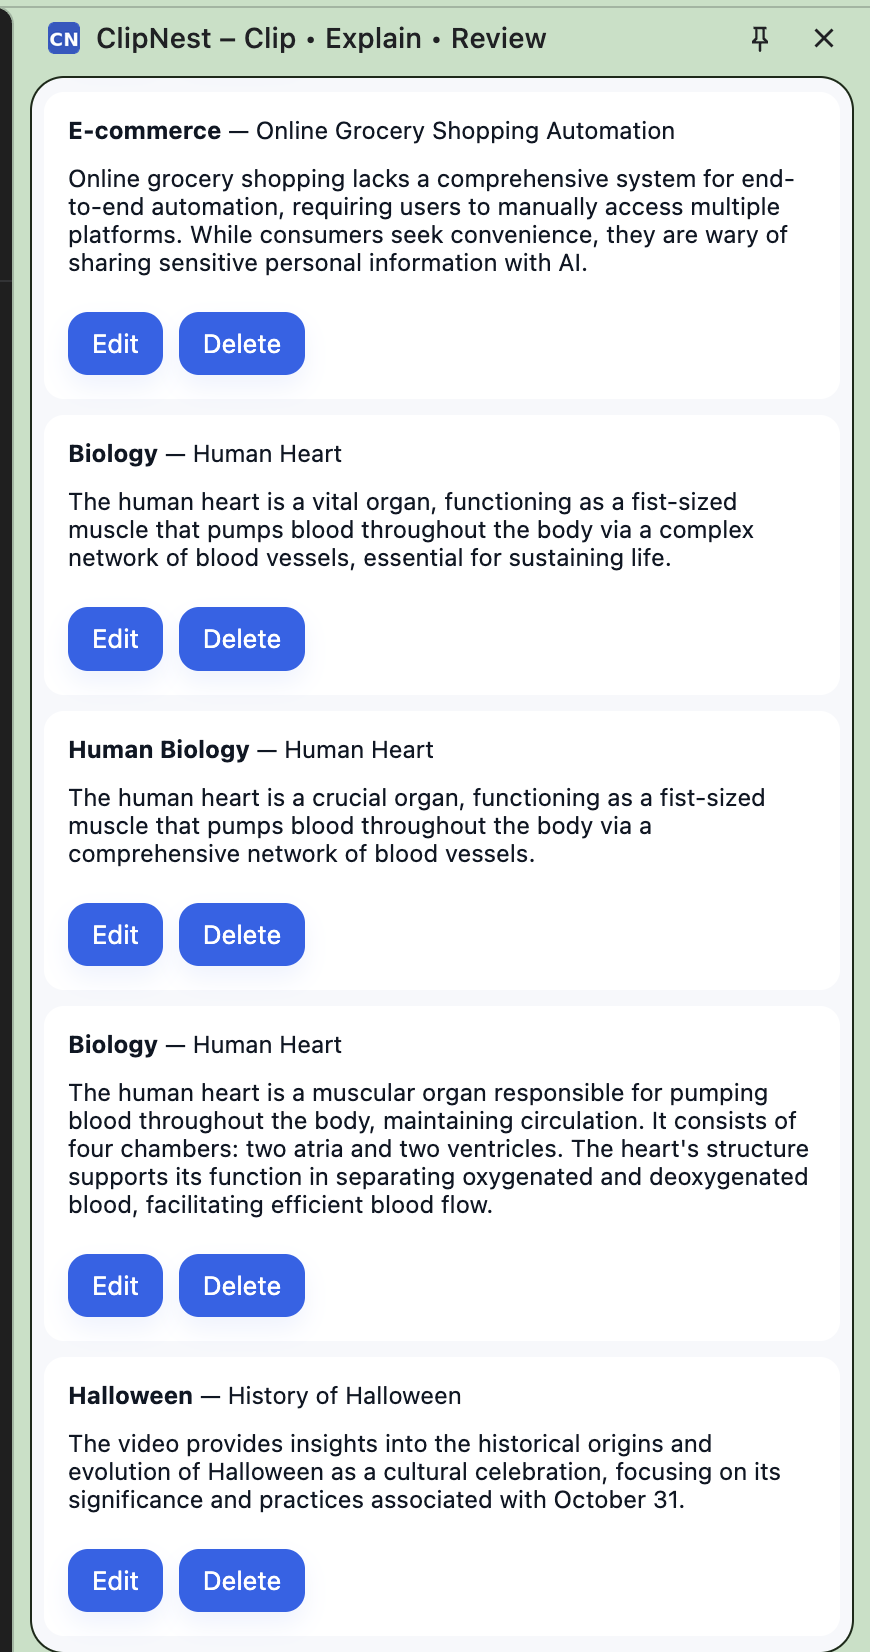Pin the ClipNest side panel
870x1652 pixels.
[x=760, y=39]
